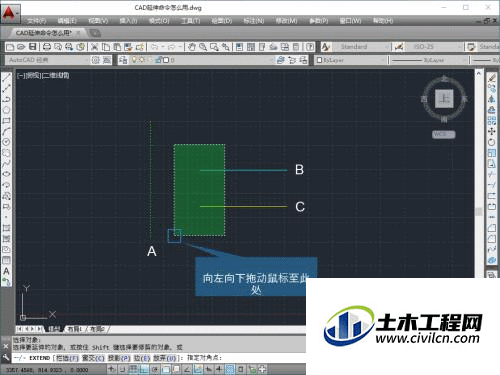Open the AutoCAD 经典 workspace dropdown
The image size is (500, 375).
click(47, 60)
